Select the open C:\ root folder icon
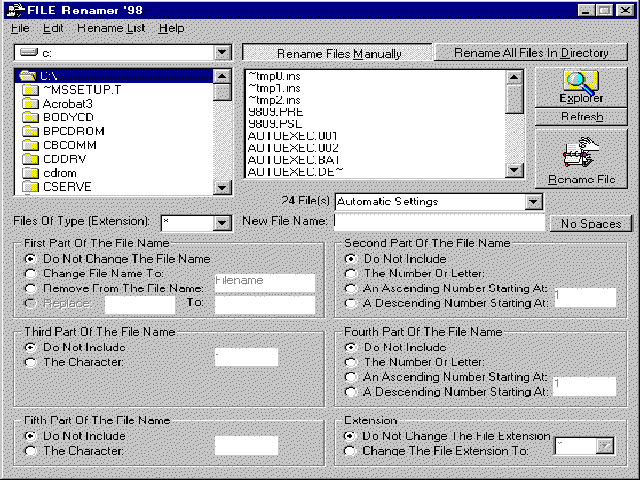 (29, 76)
